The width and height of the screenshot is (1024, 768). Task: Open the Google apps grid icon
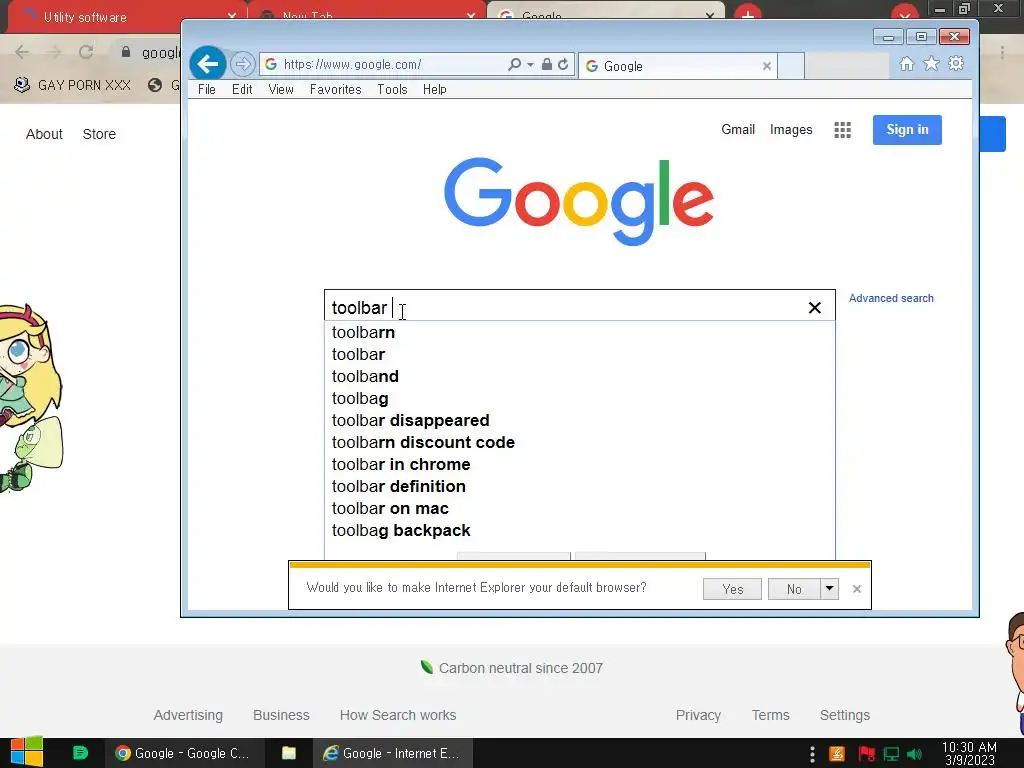point(842,130)
